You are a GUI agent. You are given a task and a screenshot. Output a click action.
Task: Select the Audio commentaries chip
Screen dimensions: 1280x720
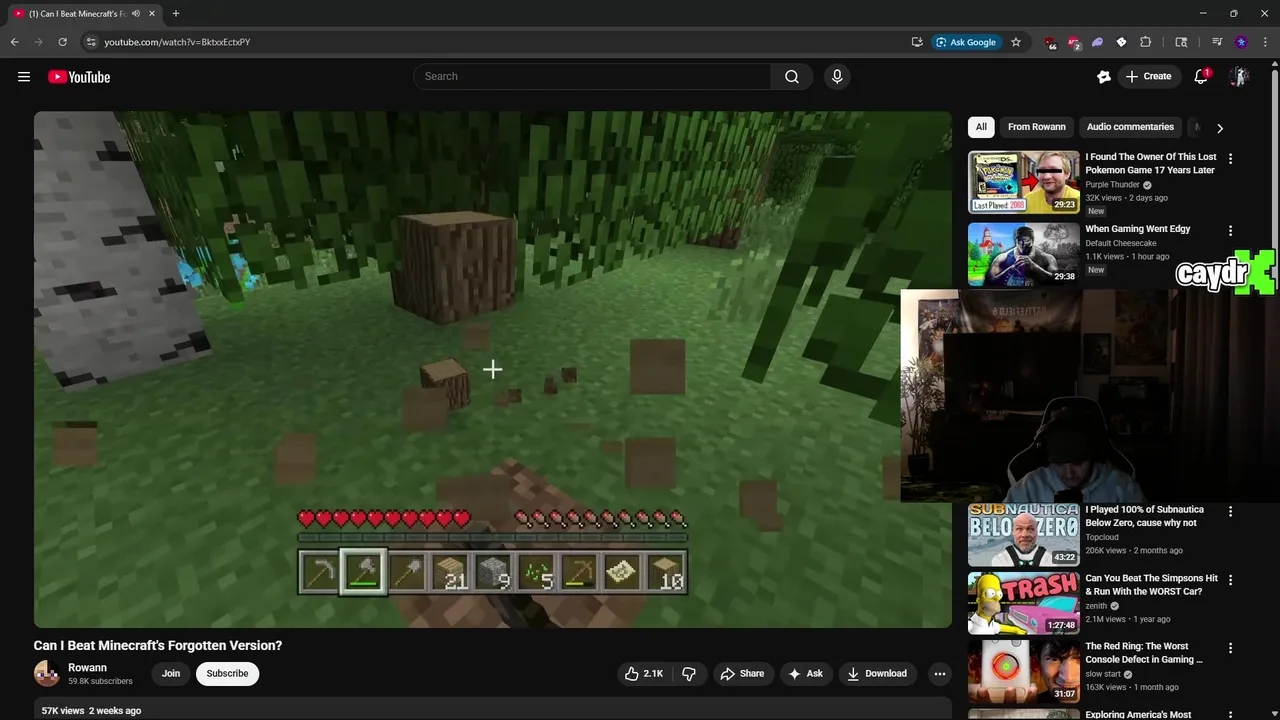1130,127
